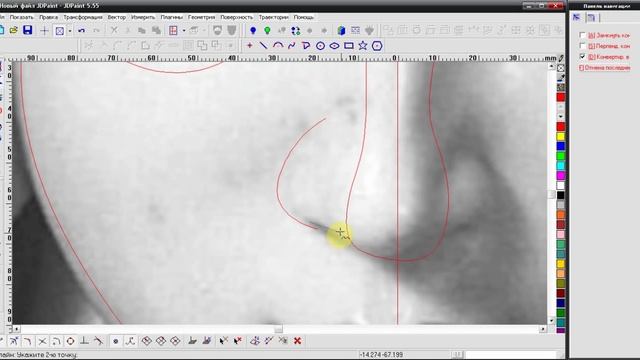Viewport: 640px width, 360px height.
Task: Enable the first navigation panel checkbox
Action: click(582, 35)
